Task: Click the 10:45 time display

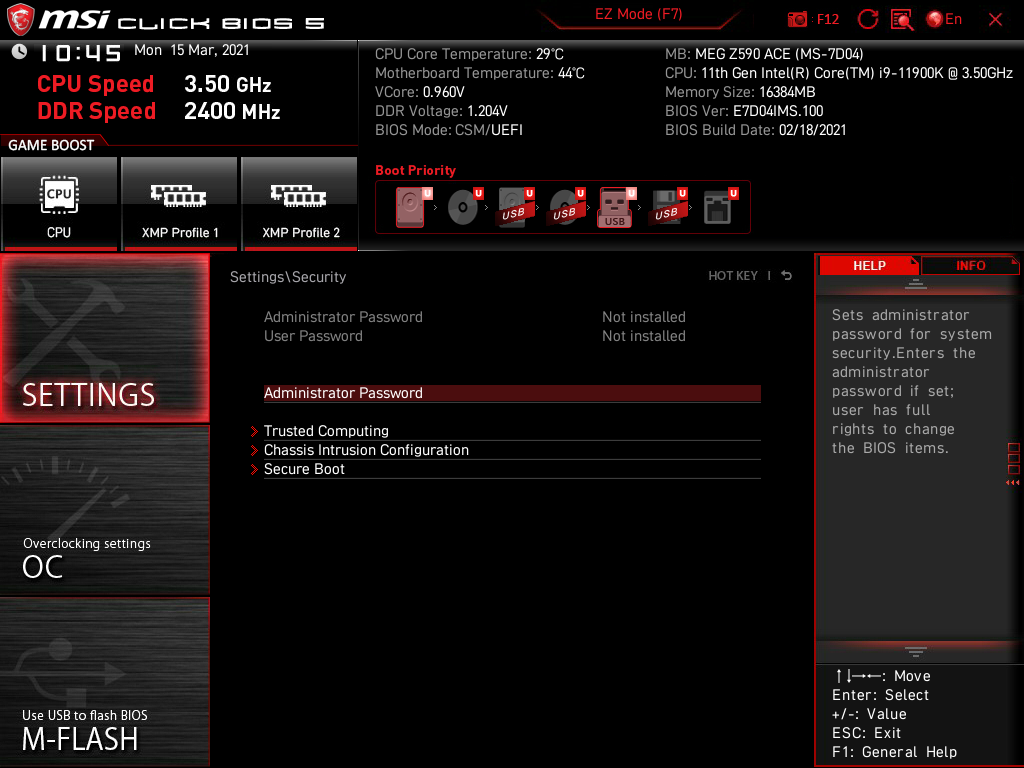Action: click(80, 53)
